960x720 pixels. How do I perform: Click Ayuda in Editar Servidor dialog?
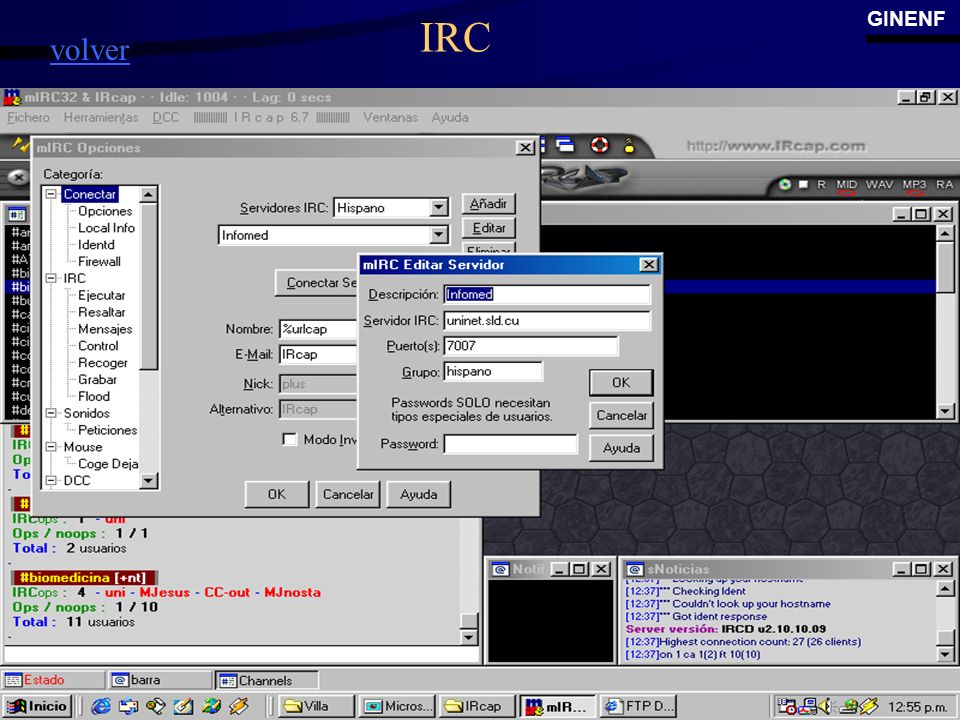point(621,448)
